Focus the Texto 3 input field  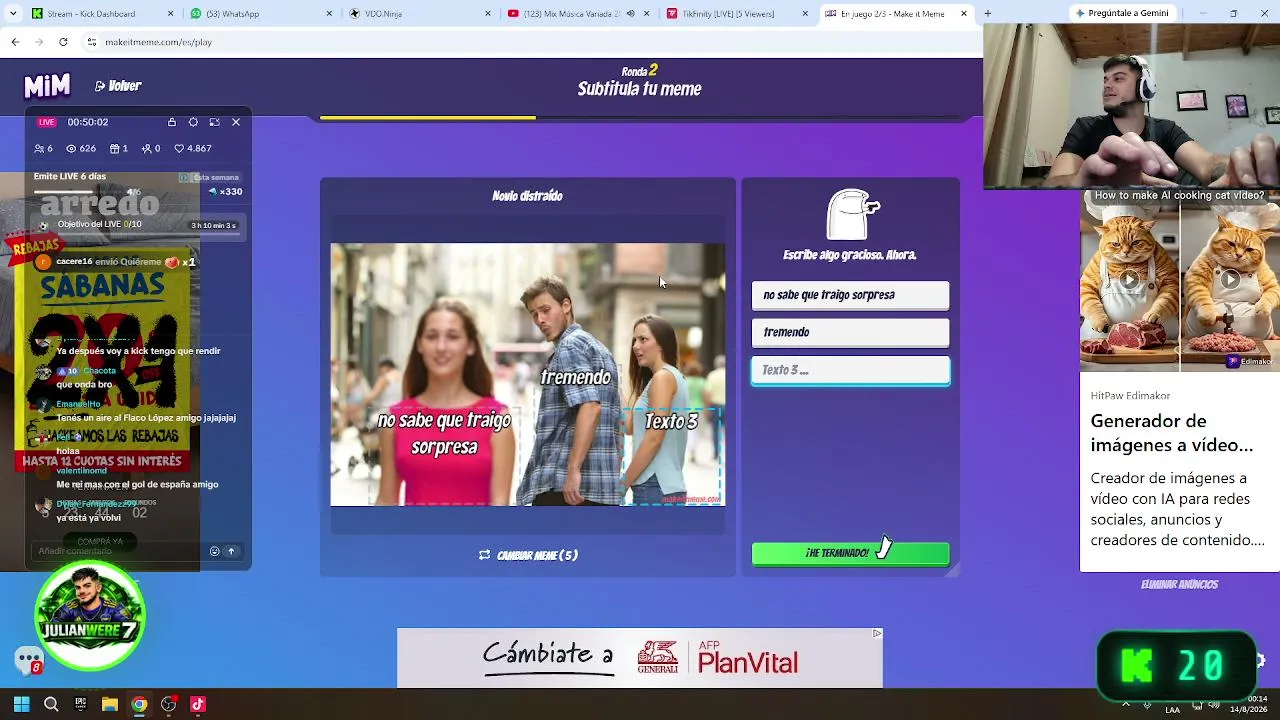click(x=850, y=370)
